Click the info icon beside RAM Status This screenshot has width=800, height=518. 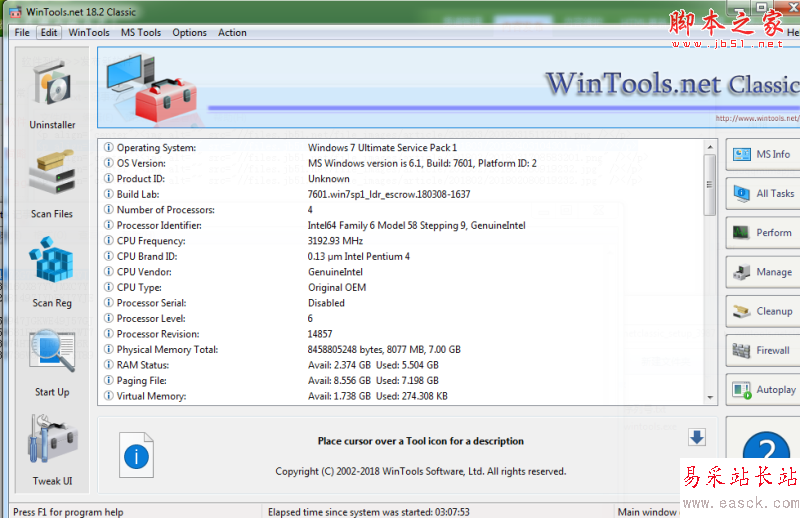click(x=109, y=364)
